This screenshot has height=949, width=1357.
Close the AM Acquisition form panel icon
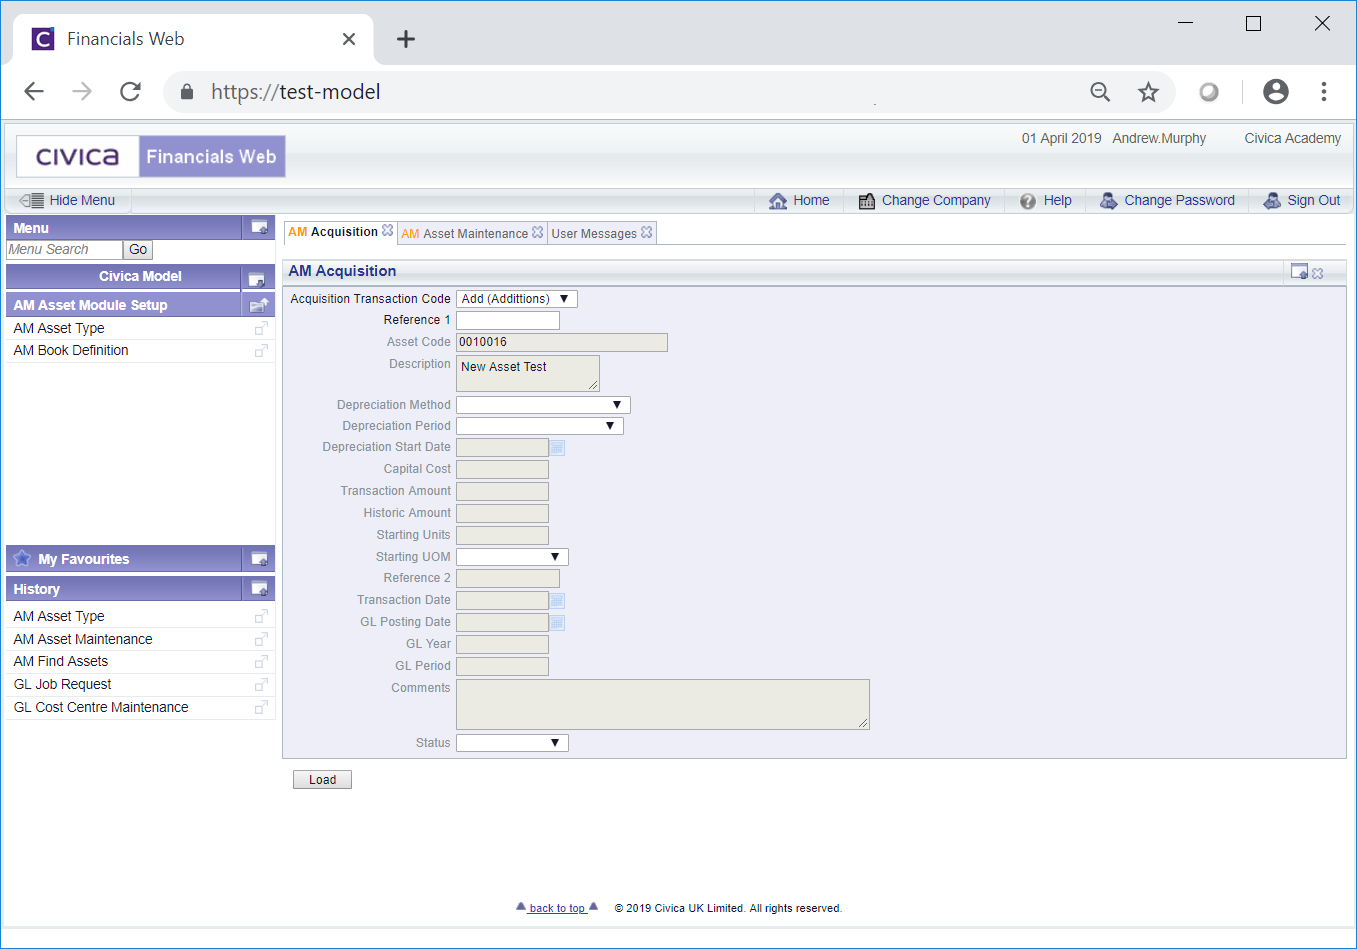click(x=1318, y=273)
